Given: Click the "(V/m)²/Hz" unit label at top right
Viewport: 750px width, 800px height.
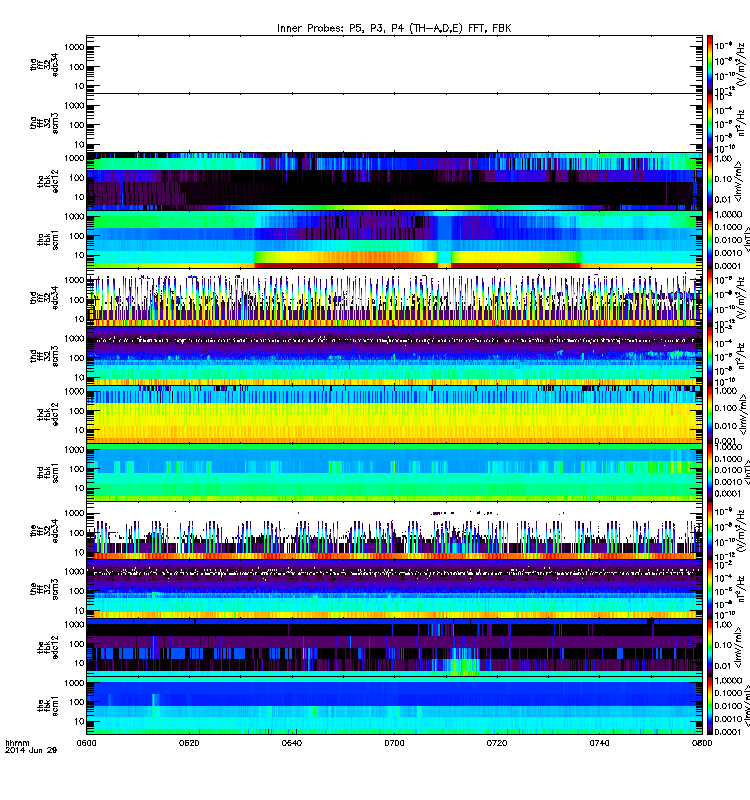Looking at the screenshot, I should (743, 64).
